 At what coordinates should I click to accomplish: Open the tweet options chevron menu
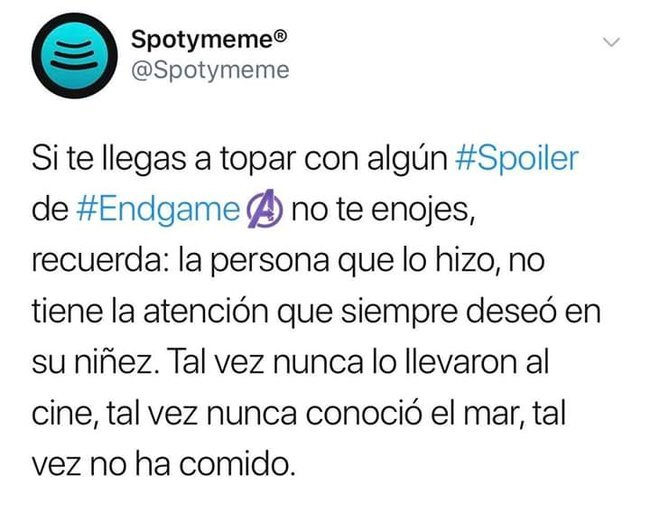tap(611, 42)
